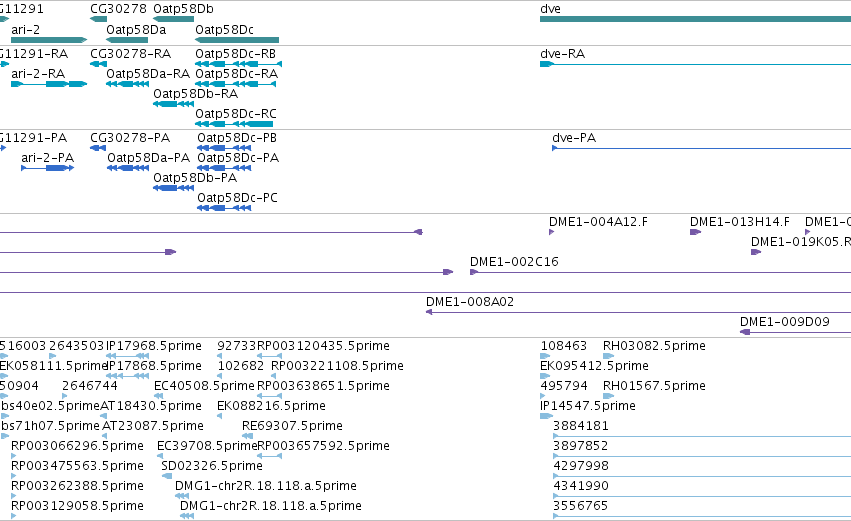Open the 4297998 EST label
The image size is (851, 521).
coord(581,466)
